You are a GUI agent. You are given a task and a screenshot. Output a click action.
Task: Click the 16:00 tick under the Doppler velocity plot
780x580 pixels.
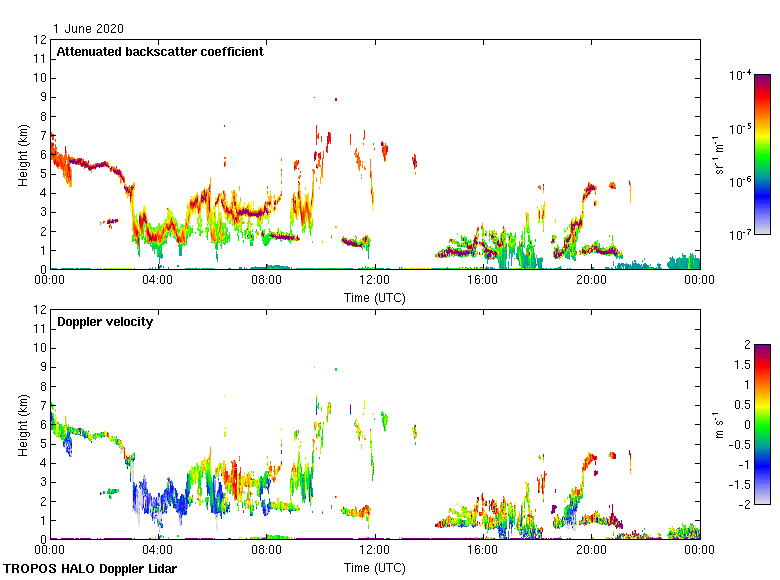pos(482,550)
